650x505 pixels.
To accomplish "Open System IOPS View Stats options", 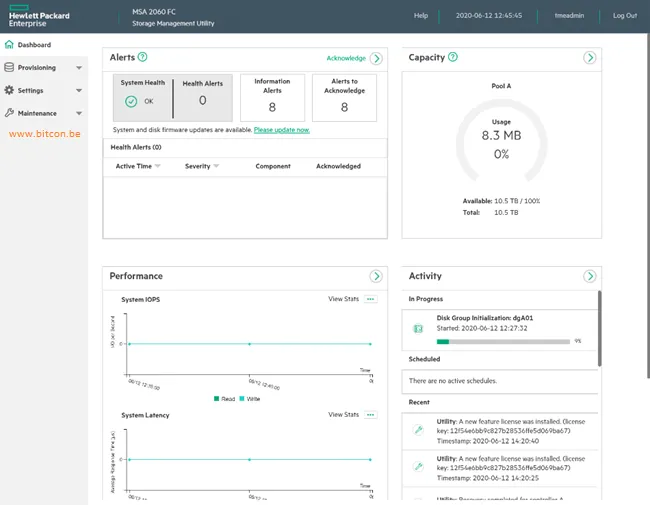I will click(x=371, y=299).
